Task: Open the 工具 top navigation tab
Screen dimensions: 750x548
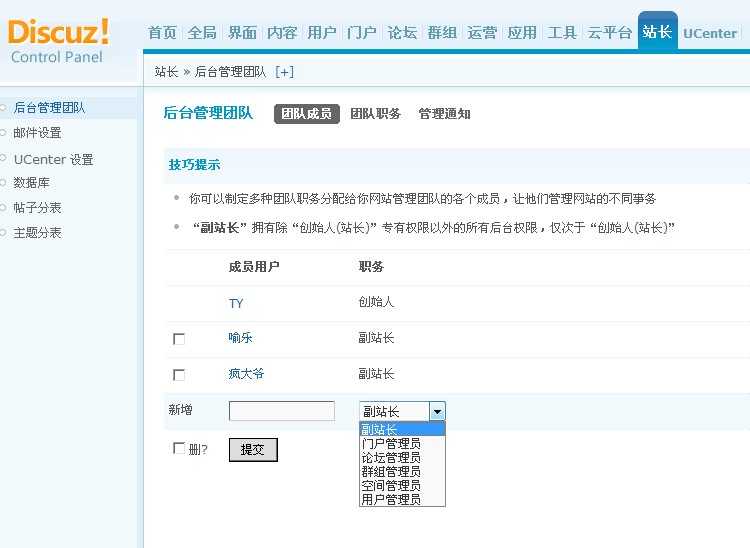Action: click(562, 33)
